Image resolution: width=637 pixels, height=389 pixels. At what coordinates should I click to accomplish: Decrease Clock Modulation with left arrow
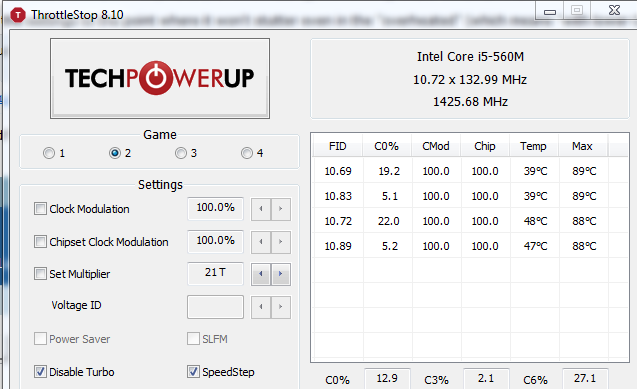[261, 209]
